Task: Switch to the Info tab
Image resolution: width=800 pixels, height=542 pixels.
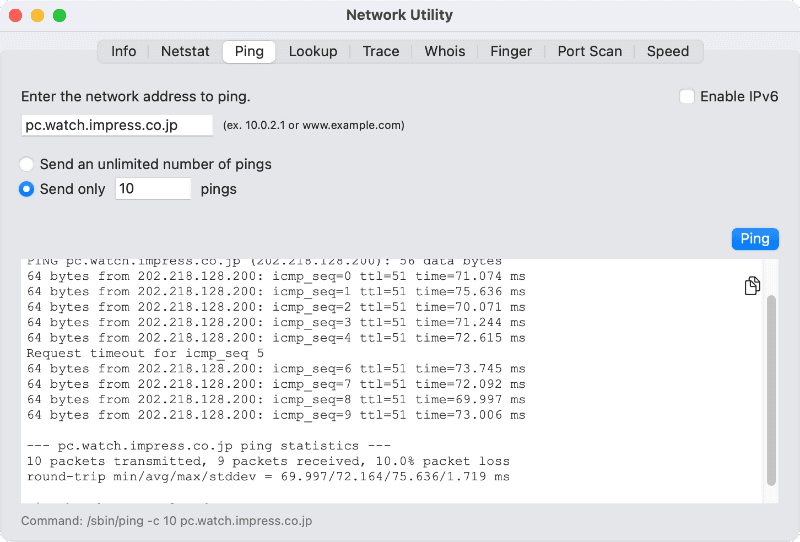Action: (x=124, y=52)
